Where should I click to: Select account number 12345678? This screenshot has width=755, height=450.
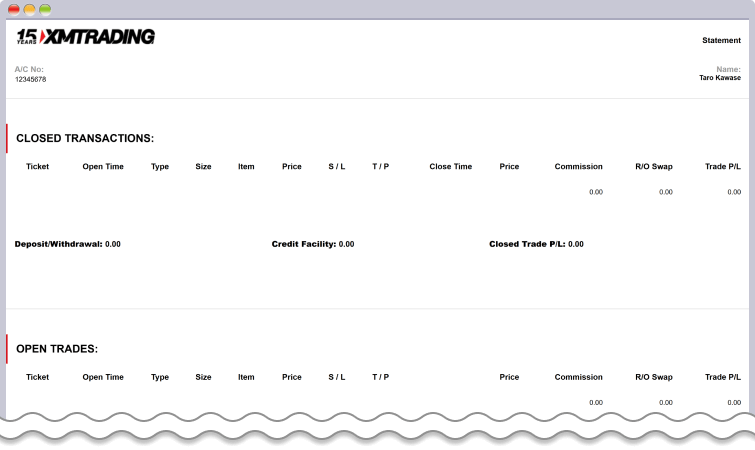click(x=30, y=79)
